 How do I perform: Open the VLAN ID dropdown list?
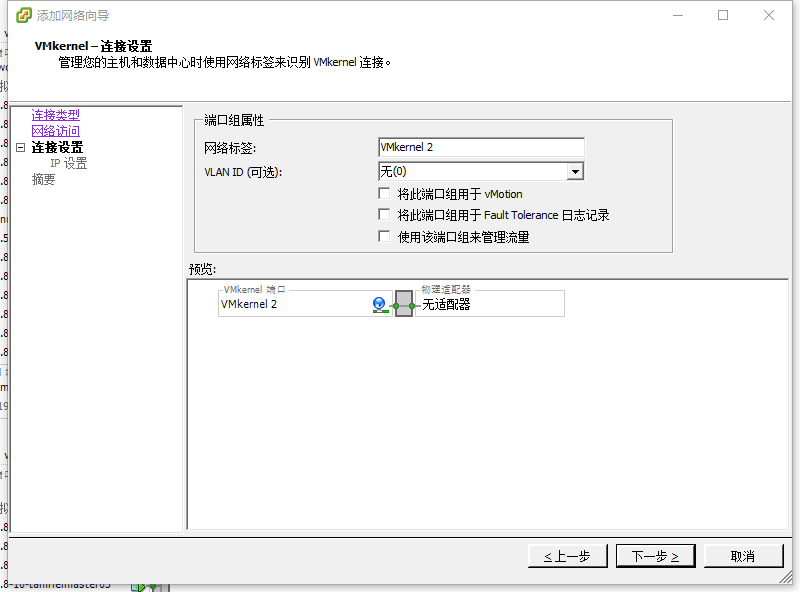point(575,171)
